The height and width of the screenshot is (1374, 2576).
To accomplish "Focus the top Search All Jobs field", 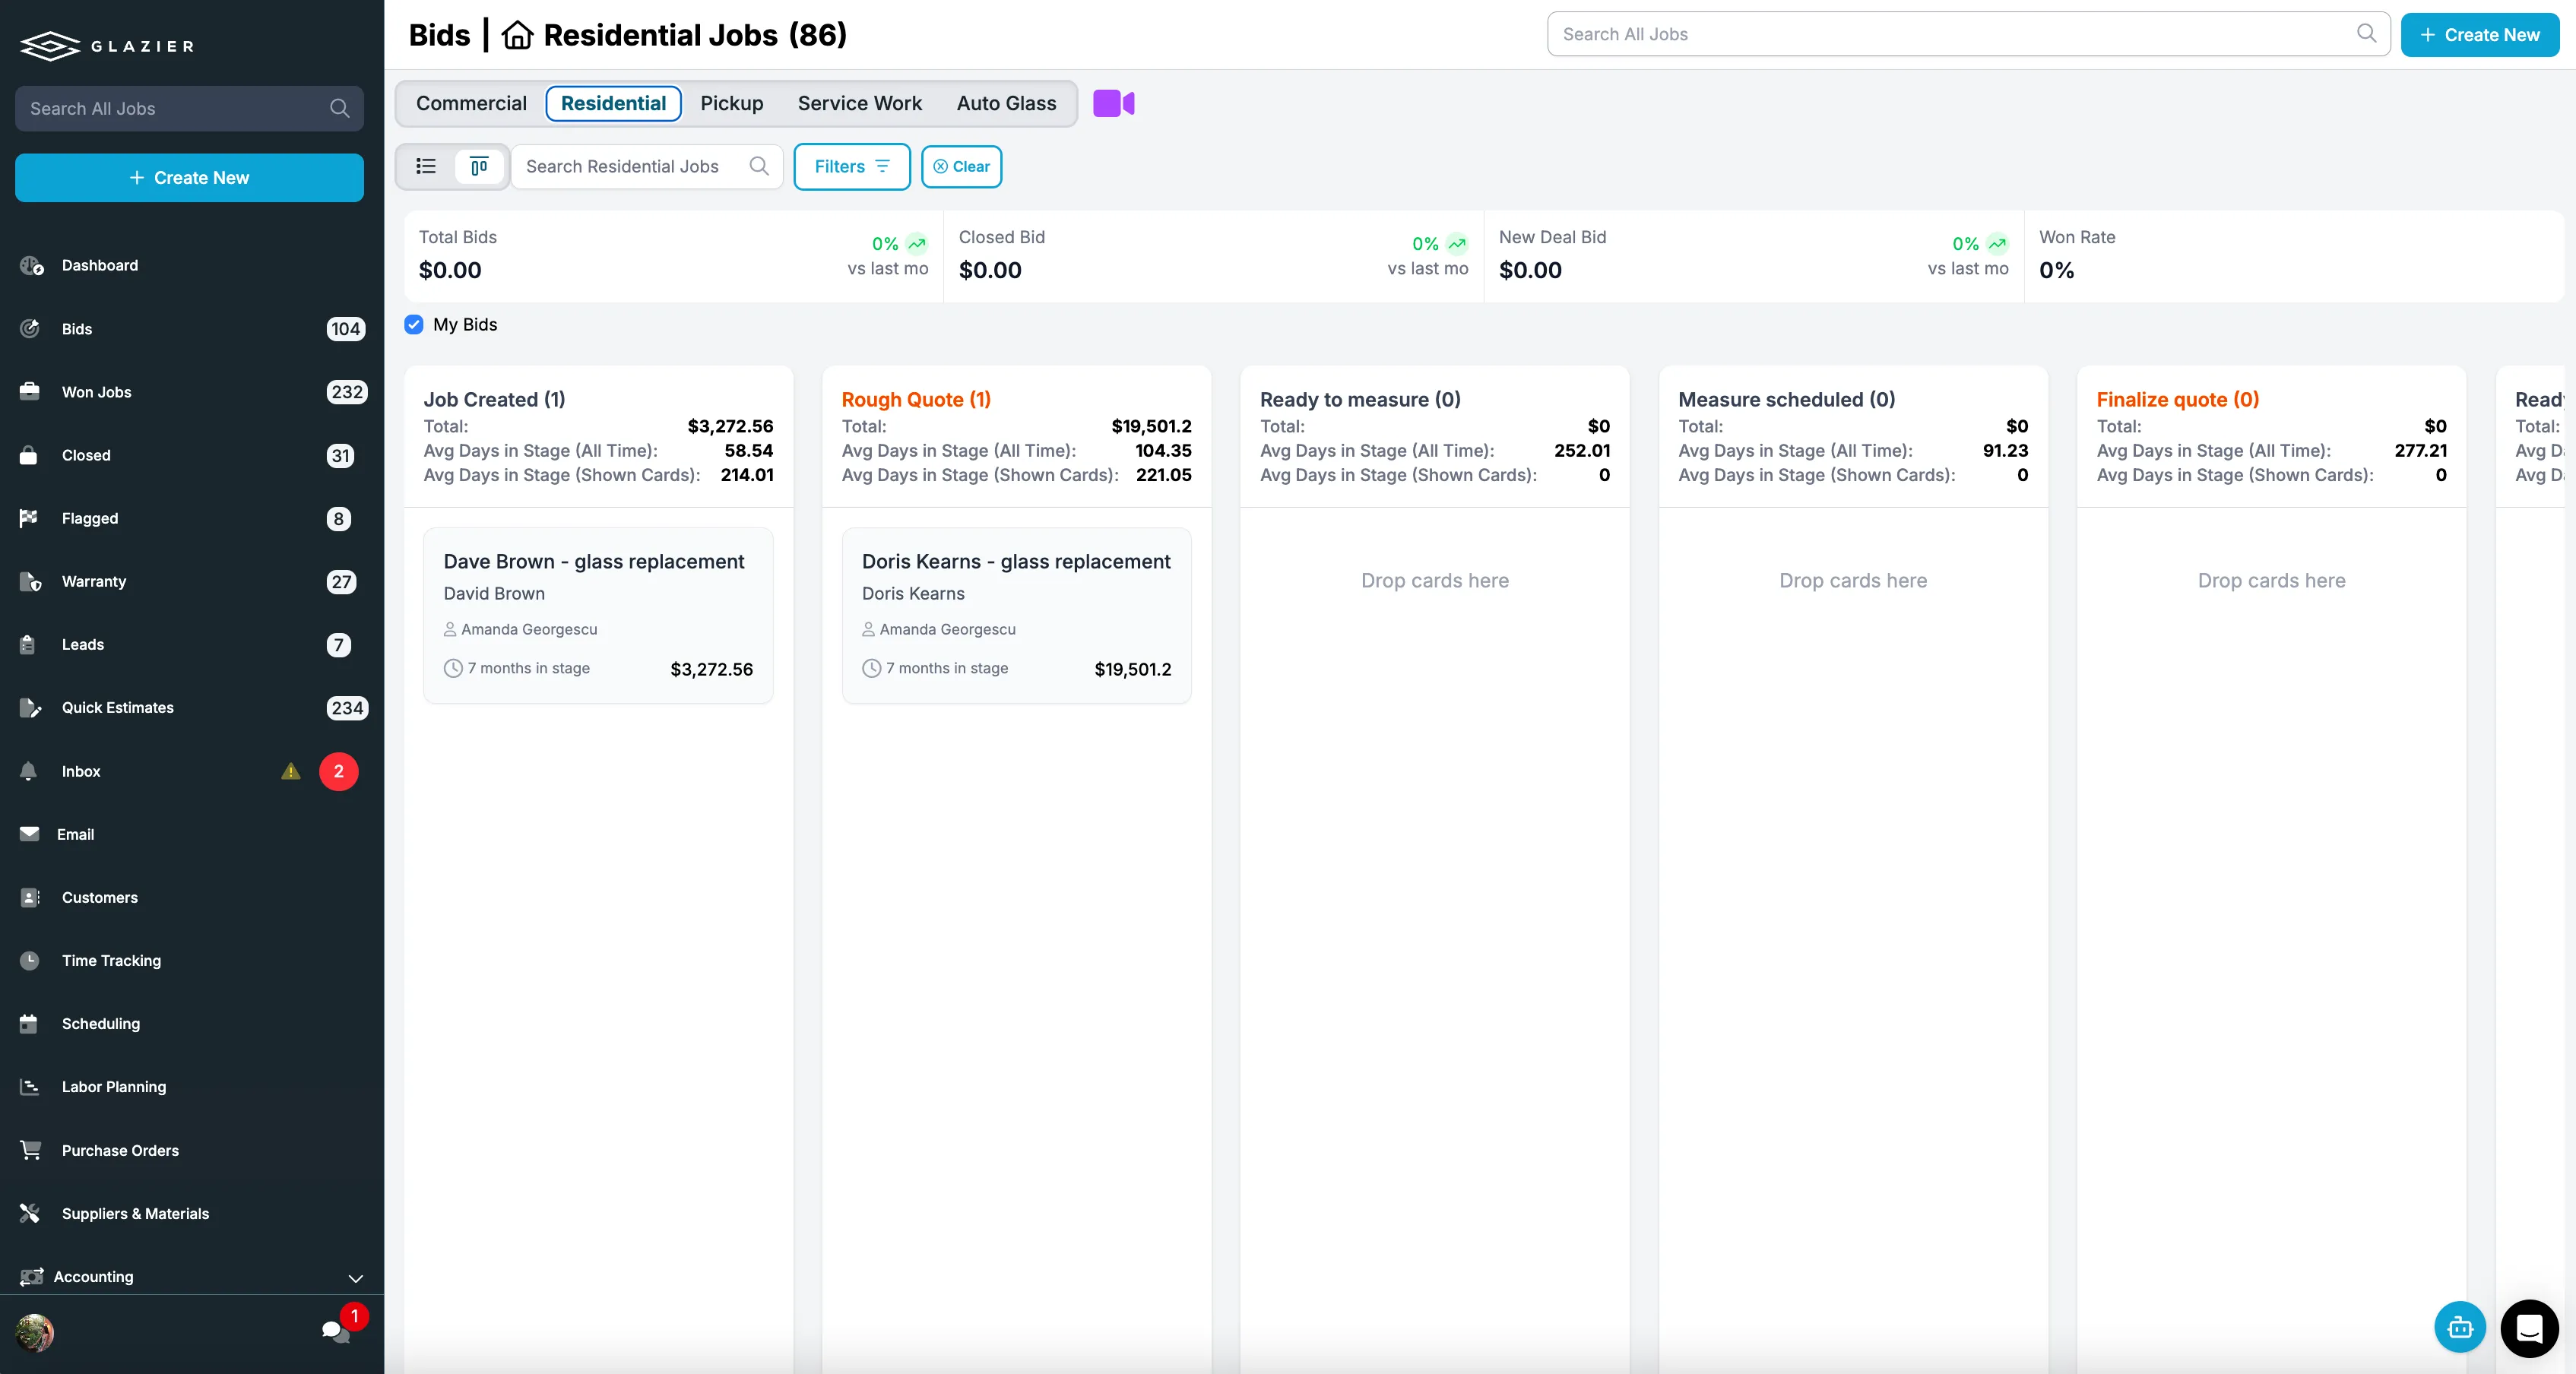I will [1968, 34].
